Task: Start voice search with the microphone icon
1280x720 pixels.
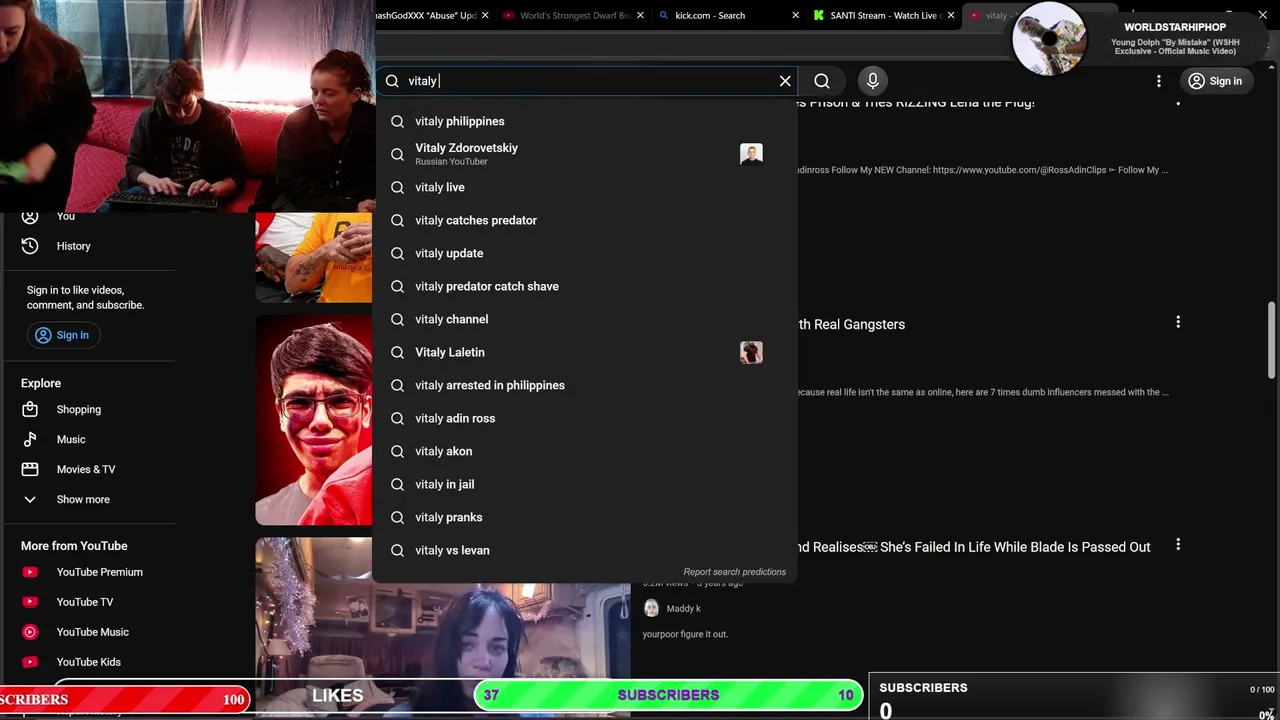Action: click(873, 81)
